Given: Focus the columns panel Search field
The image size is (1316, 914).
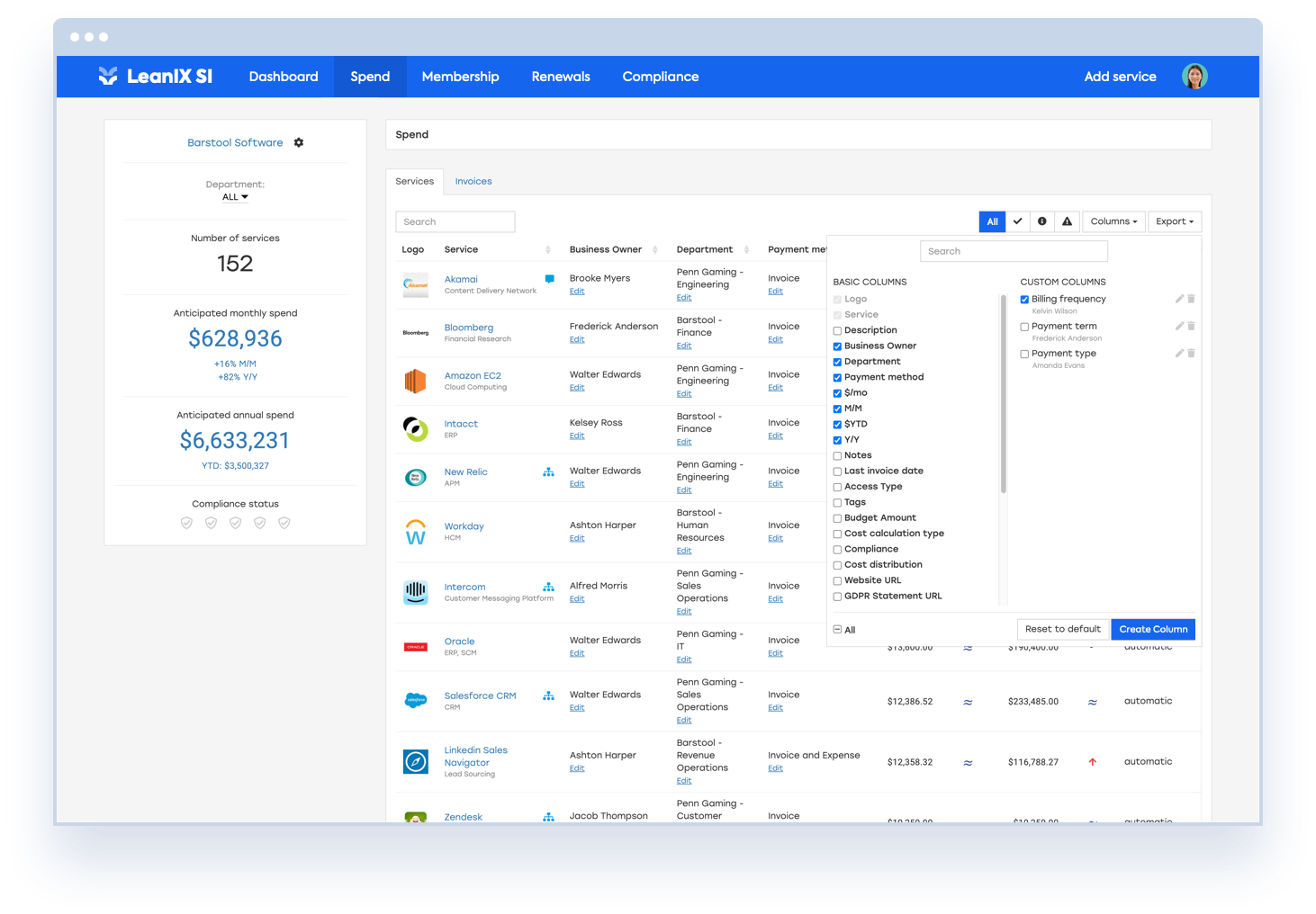Looking at the screenshot, I should coord(1014,252).
